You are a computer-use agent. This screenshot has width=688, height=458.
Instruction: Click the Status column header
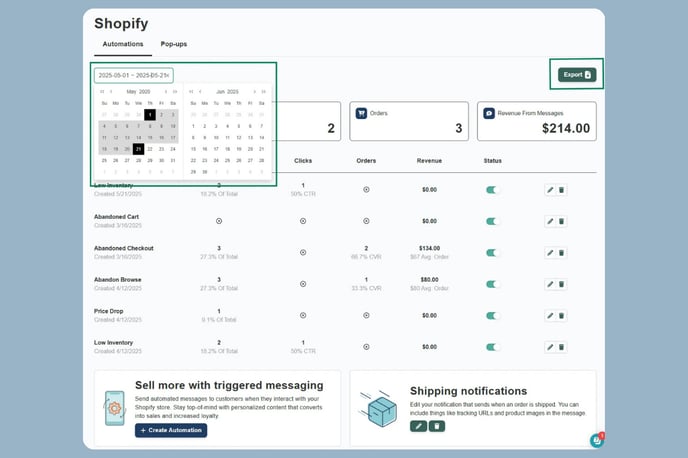493,161
